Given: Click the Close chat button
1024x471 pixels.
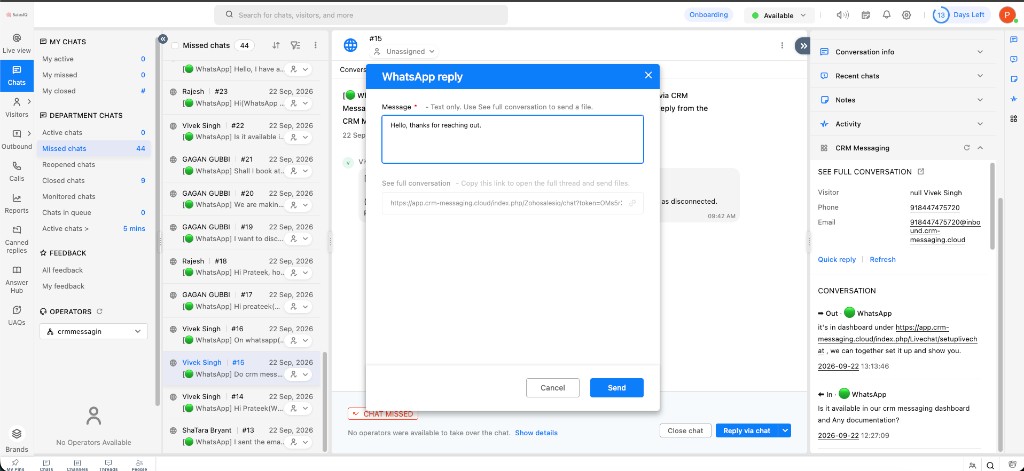Looking at the screenshot, I should coord(685,430).
